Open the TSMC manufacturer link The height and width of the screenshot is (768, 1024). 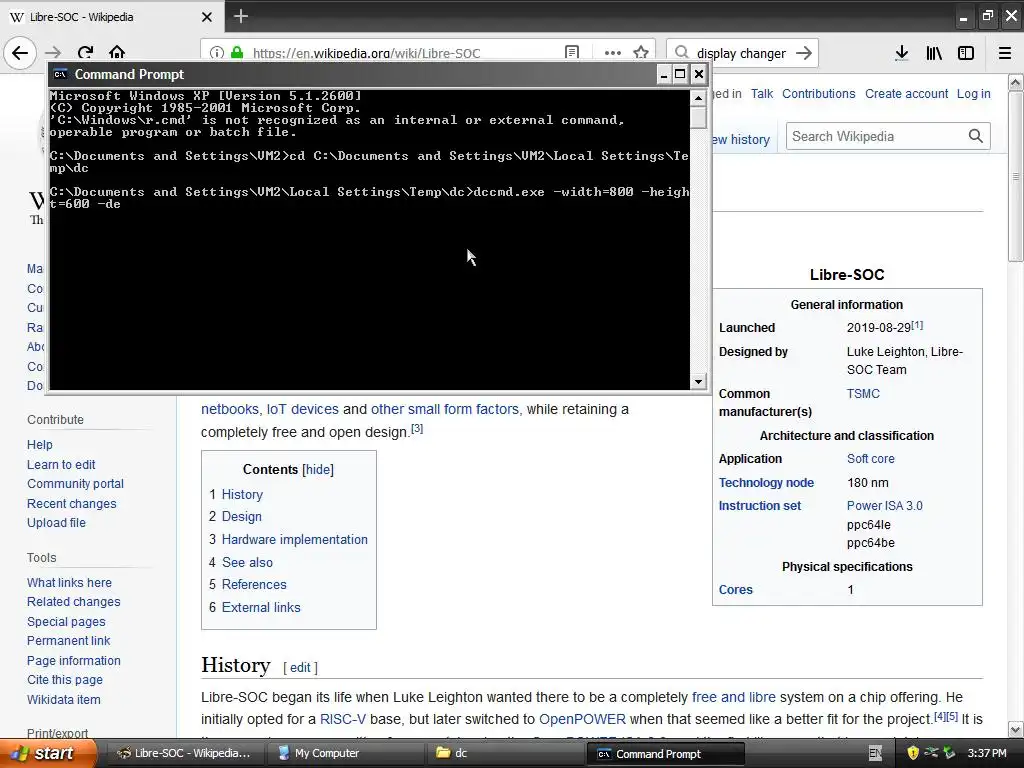[863, 394]
